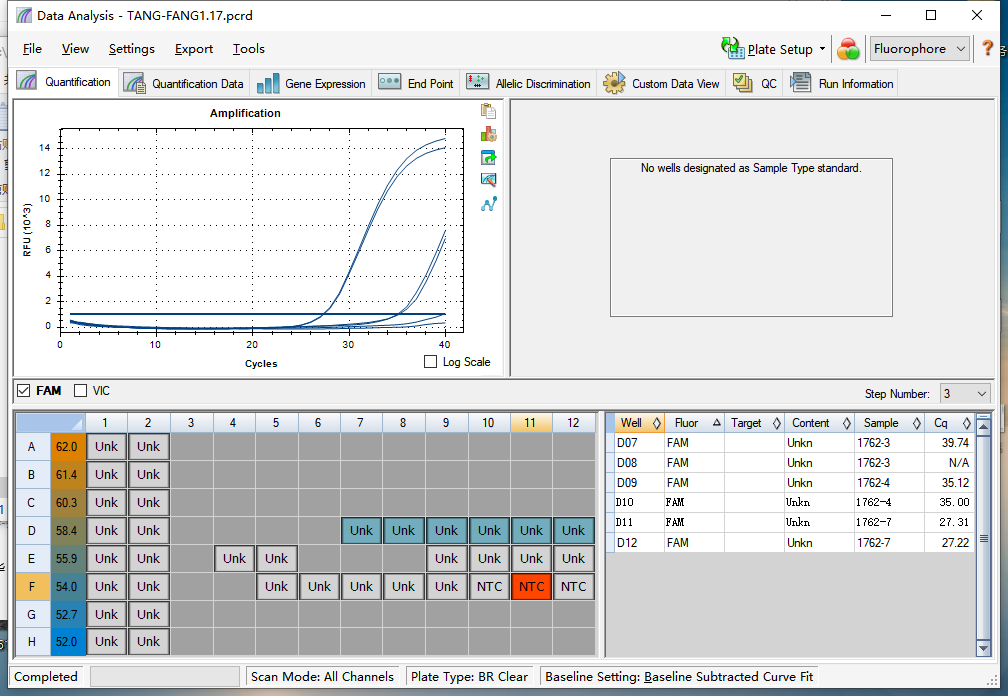
Task: Open the File menu
Action: click(x=32, y=49)
